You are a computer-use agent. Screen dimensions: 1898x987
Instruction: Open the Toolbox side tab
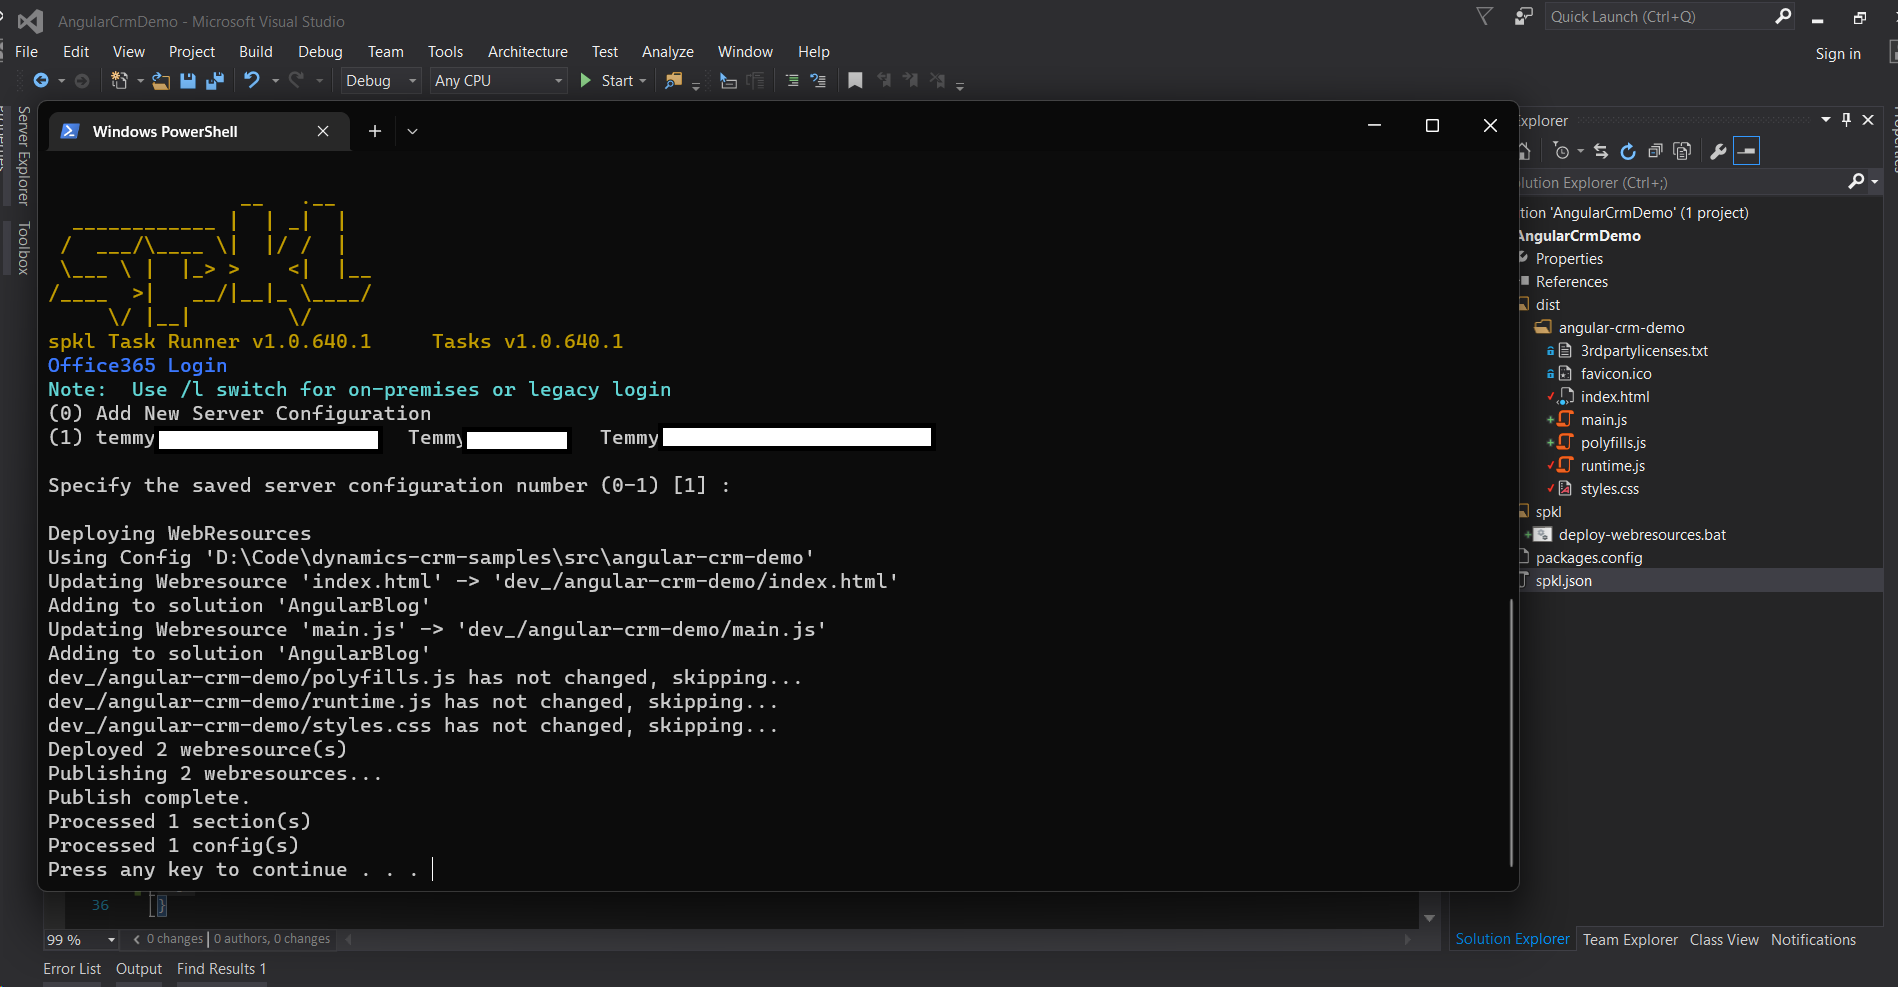point(23,248)
